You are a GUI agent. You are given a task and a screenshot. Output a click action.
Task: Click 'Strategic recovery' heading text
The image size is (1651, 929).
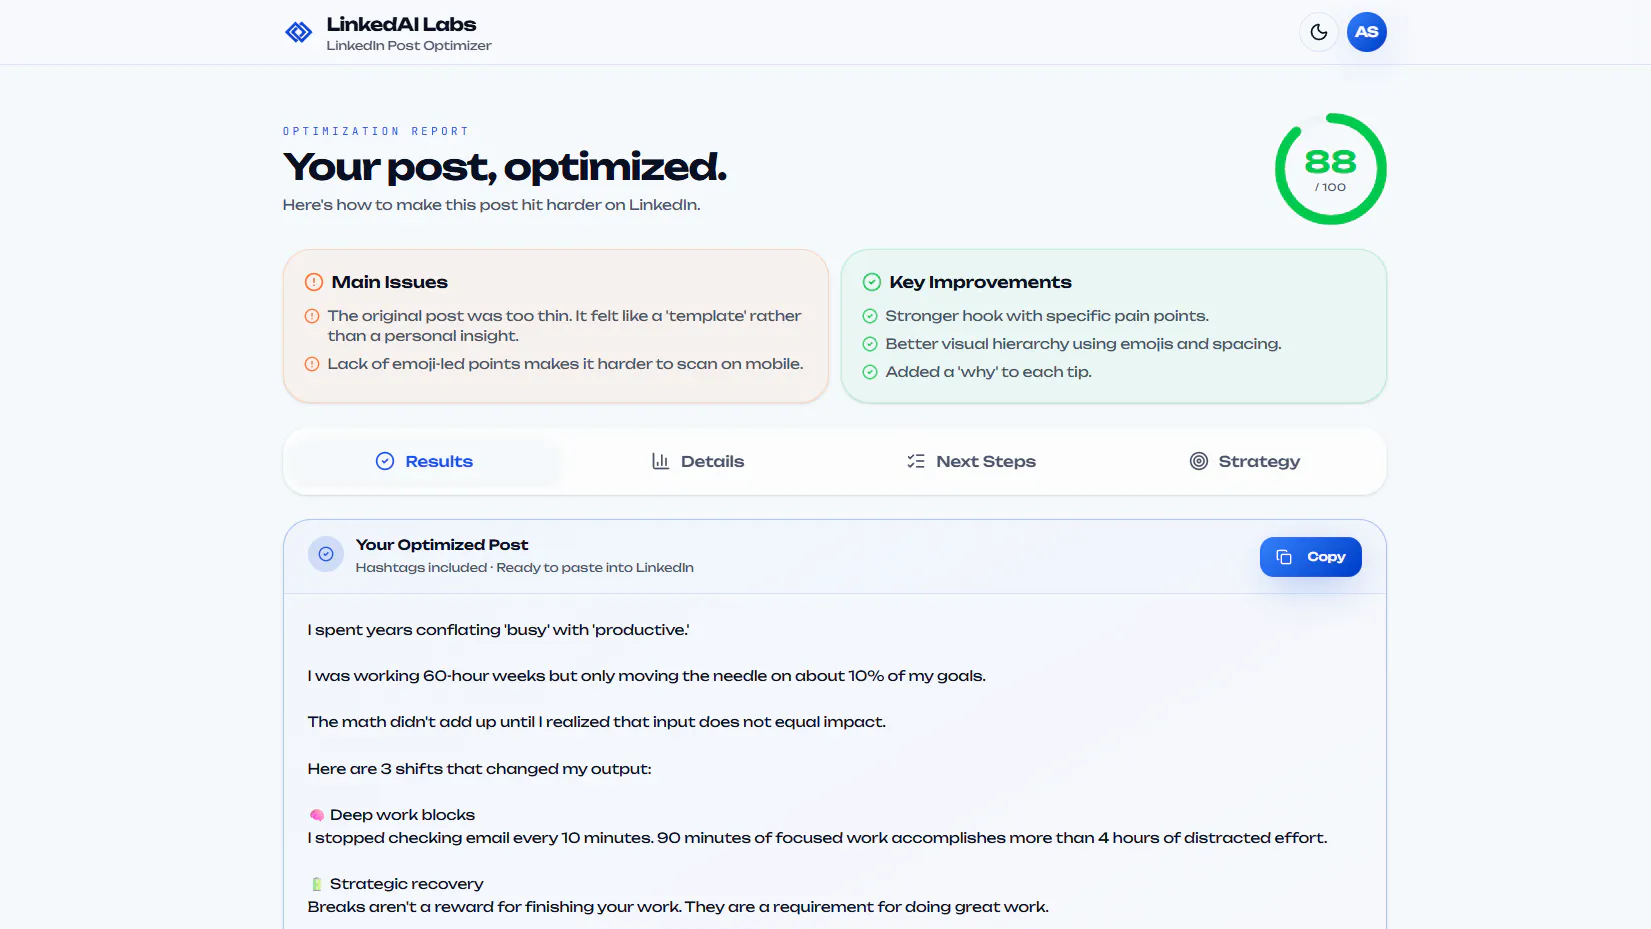(x=407, y=884)
